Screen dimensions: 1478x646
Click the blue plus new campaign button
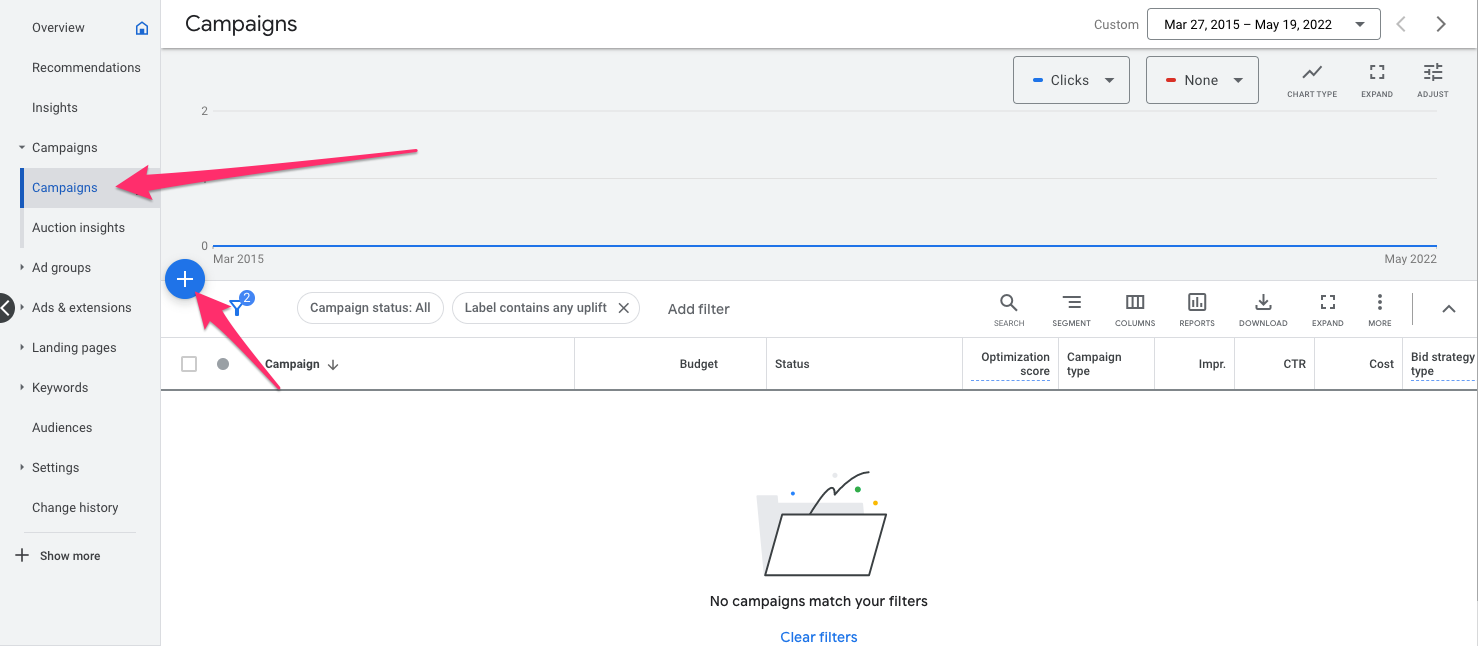[185, 280]
